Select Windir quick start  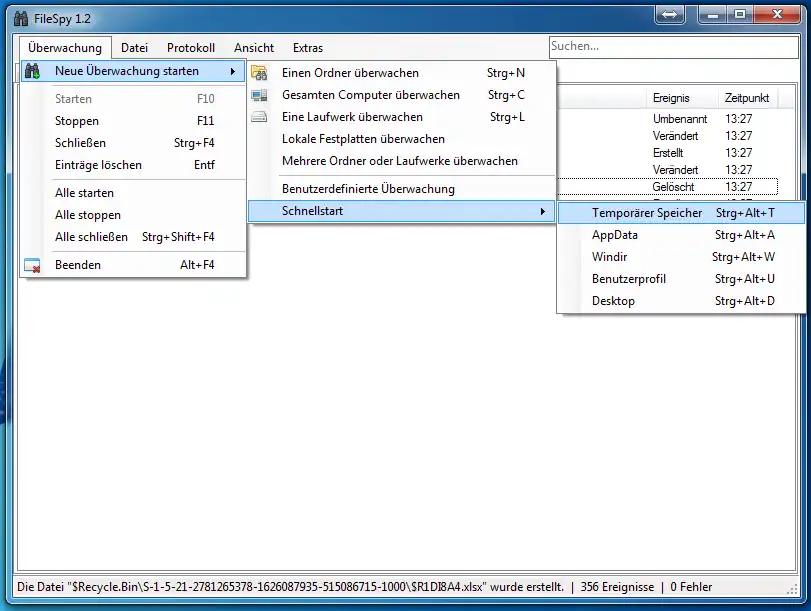coord(681,257)
